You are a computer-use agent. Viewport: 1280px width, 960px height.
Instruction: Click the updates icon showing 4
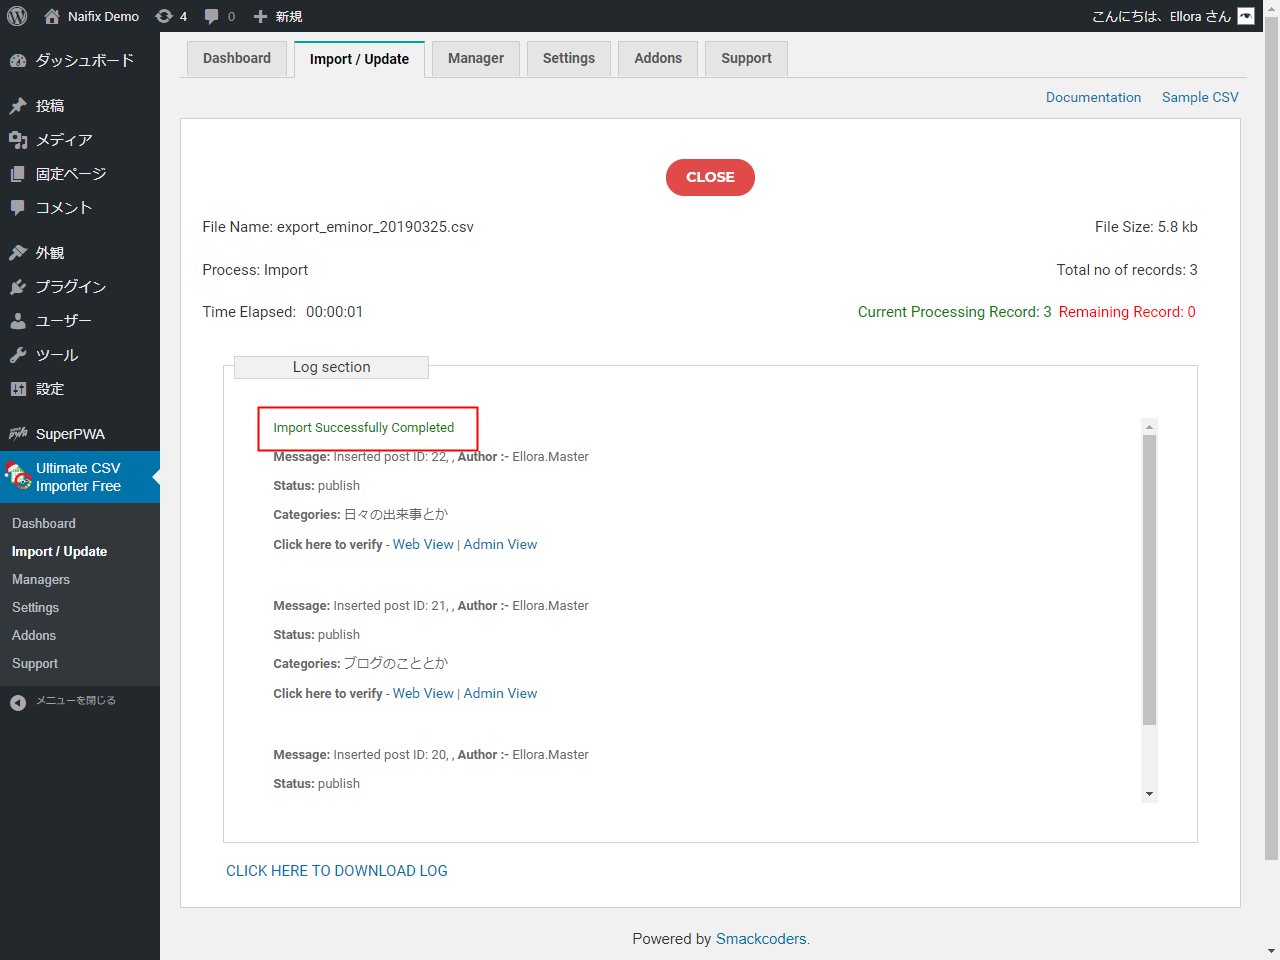pos(164,16)
